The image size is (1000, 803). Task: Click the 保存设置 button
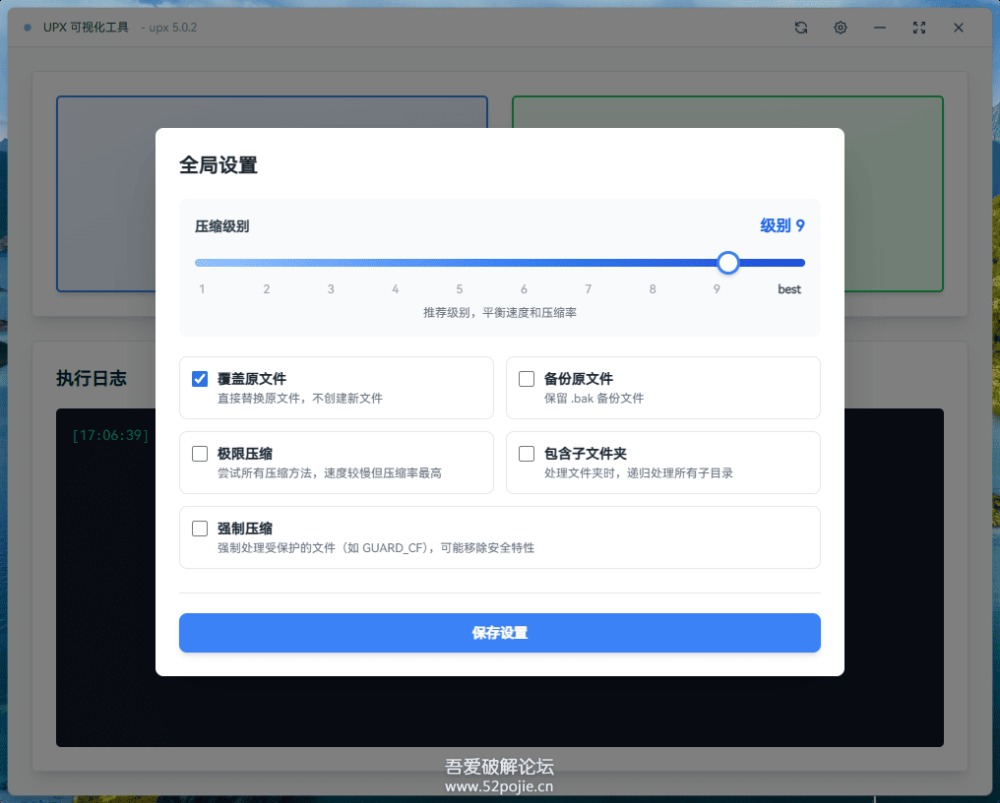pos(499,633)
